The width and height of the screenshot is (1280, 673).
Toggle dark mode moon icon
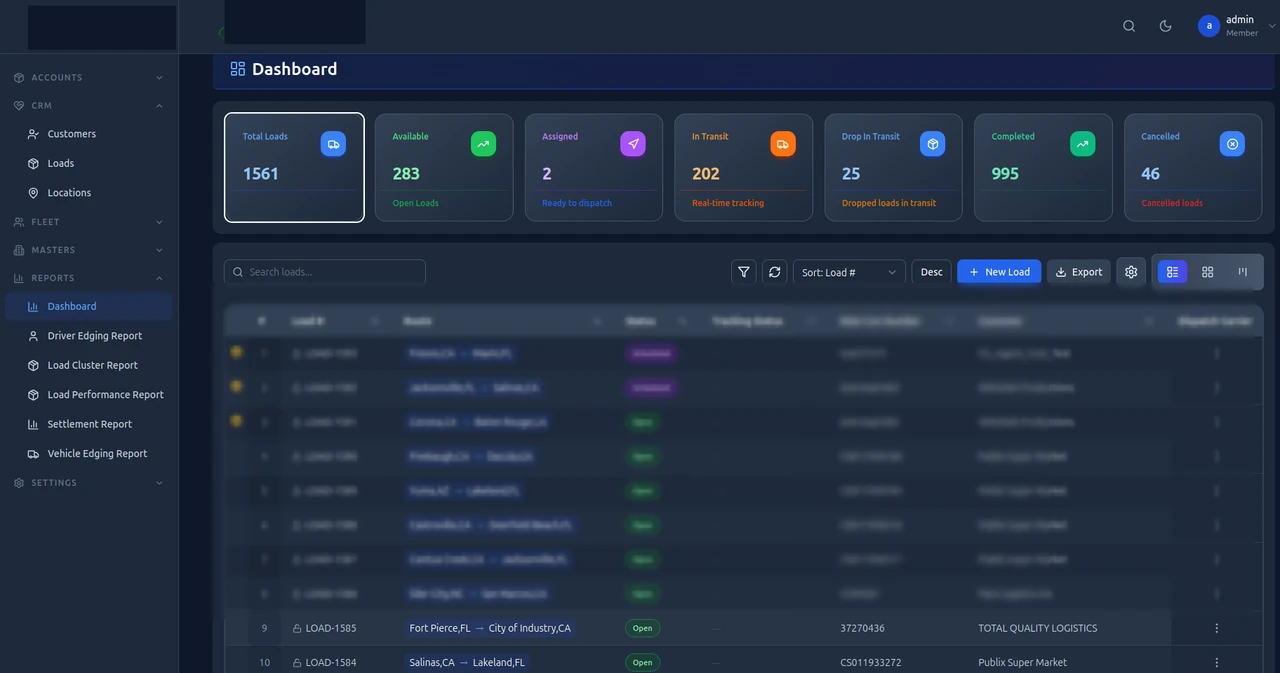pyautogui.click(x=1165, y=26)
